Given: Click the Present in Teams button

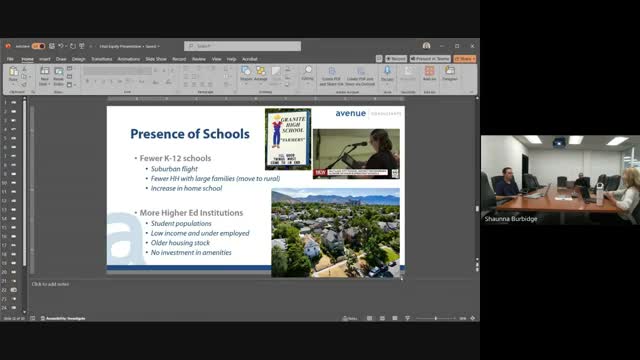Looking at the screenshot, I should [430, 59].
